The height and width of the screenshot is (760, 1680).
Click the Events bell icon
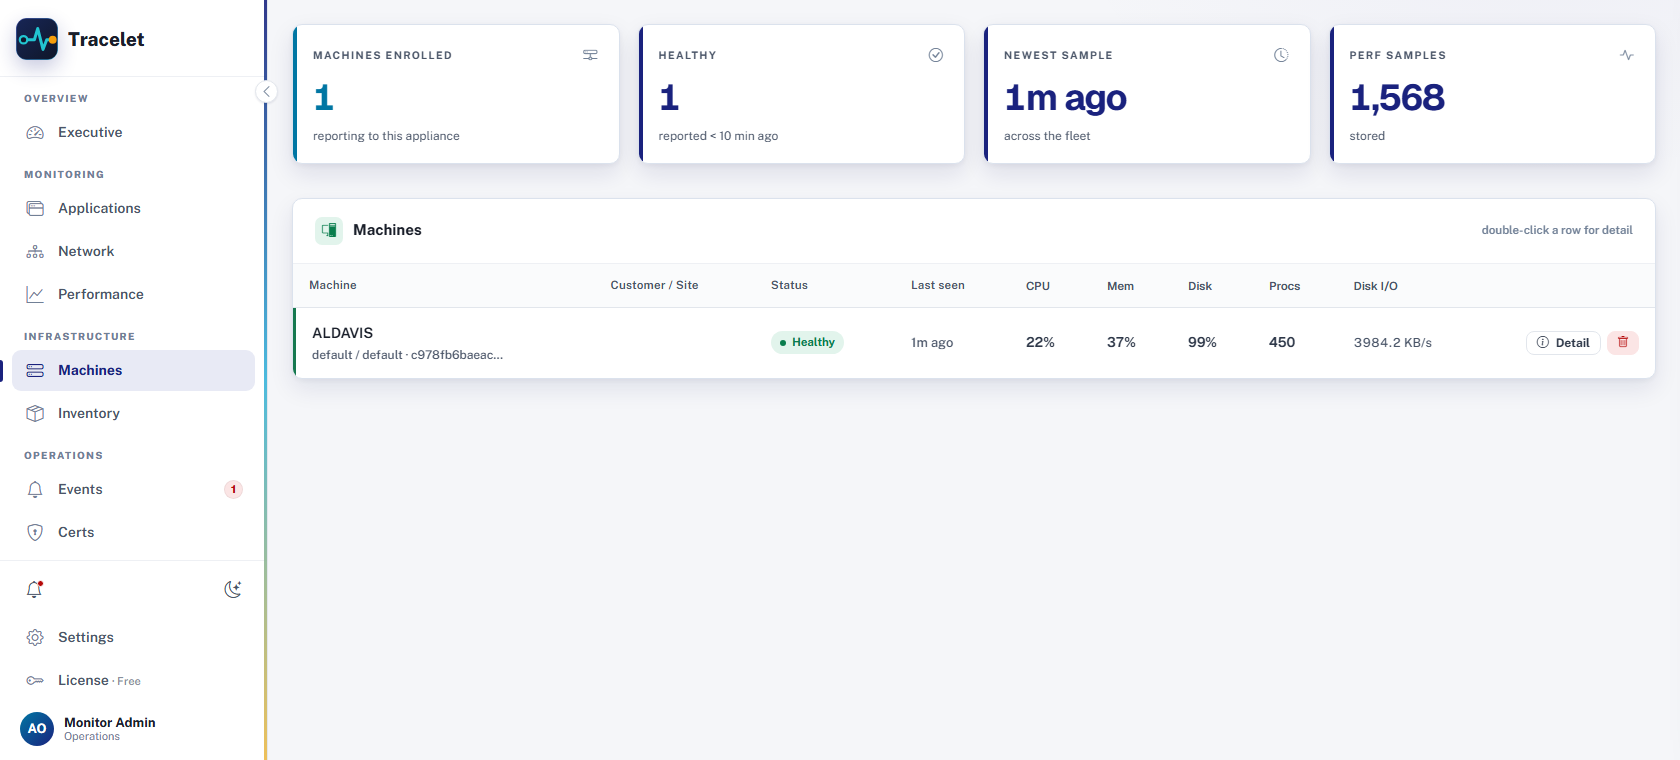coord(35,489)
